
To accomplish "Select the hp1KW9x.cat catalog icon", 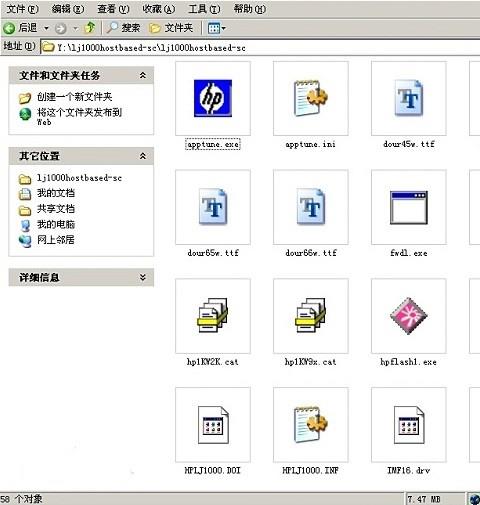I will click(311, 315).
